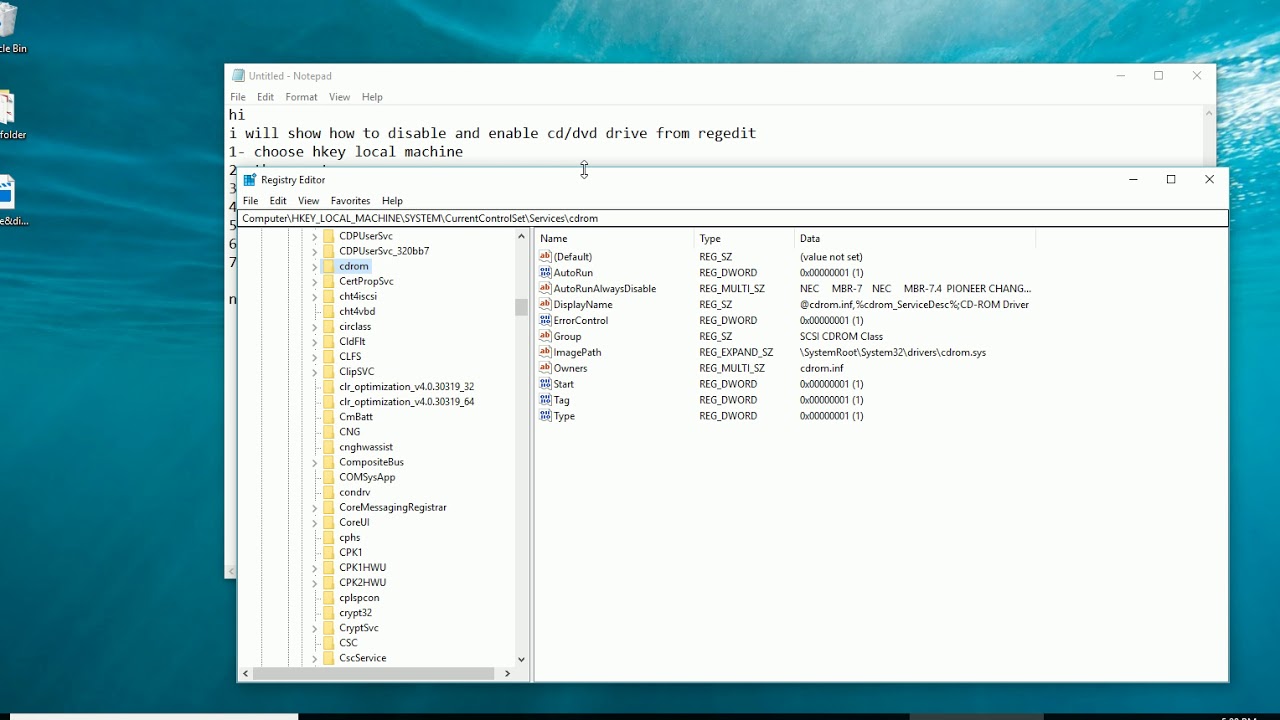Click the ImagePath value icon
The image size is (1280, 720).
click(545, 352)
